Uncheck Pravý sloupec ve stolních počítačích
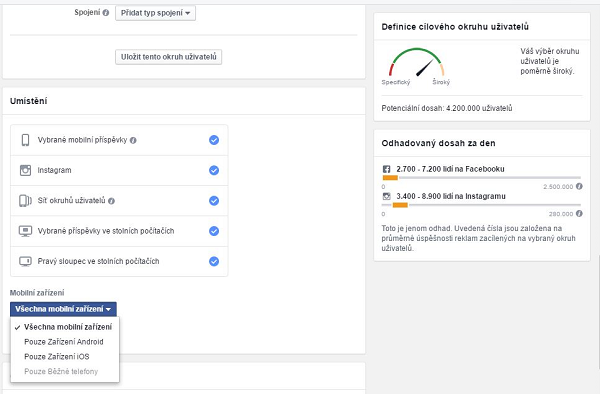This screenshot has height=394, width=600. 214,261
